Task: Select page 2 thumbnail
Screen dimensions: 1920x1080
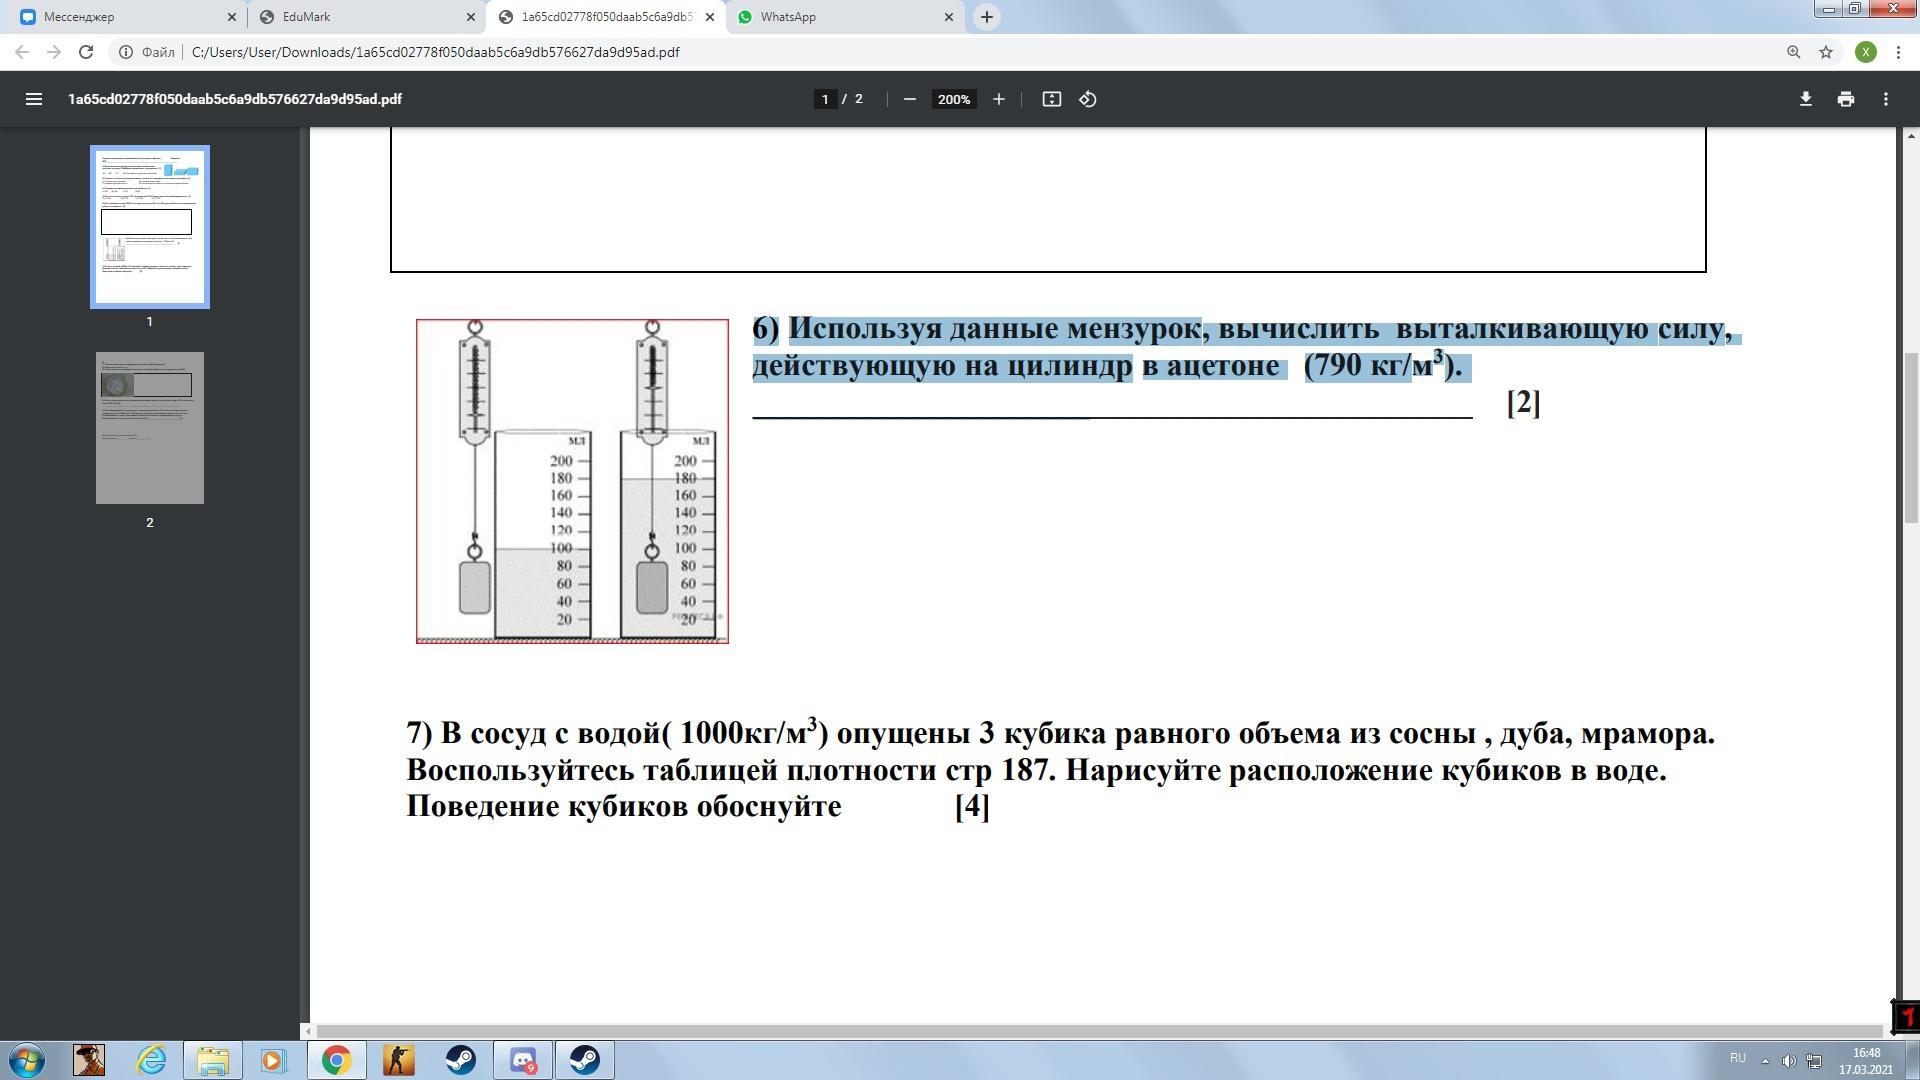Action: coord(150,428)
